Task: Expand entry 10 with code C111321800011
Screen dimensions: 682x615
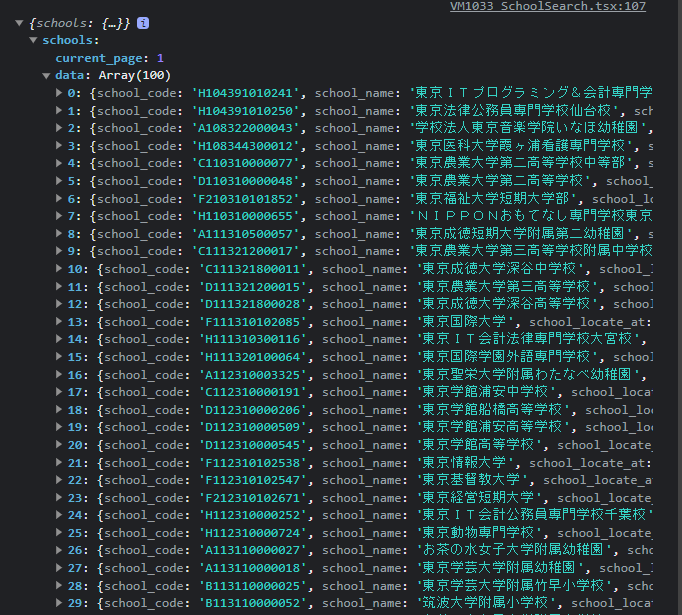Action: pos(59,269)
